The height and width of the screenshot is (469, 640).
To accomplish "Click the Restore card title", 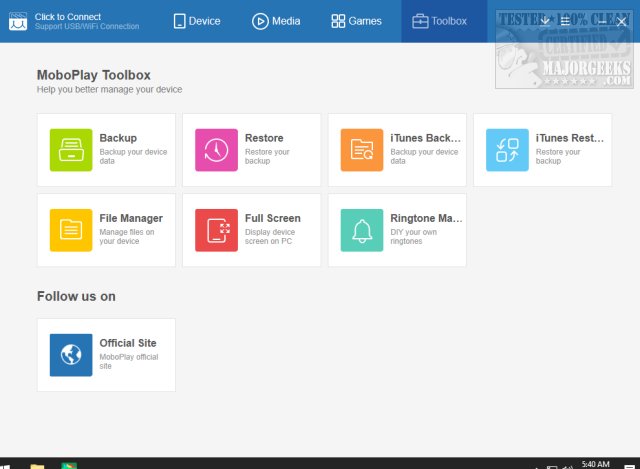I will (264, 138).
